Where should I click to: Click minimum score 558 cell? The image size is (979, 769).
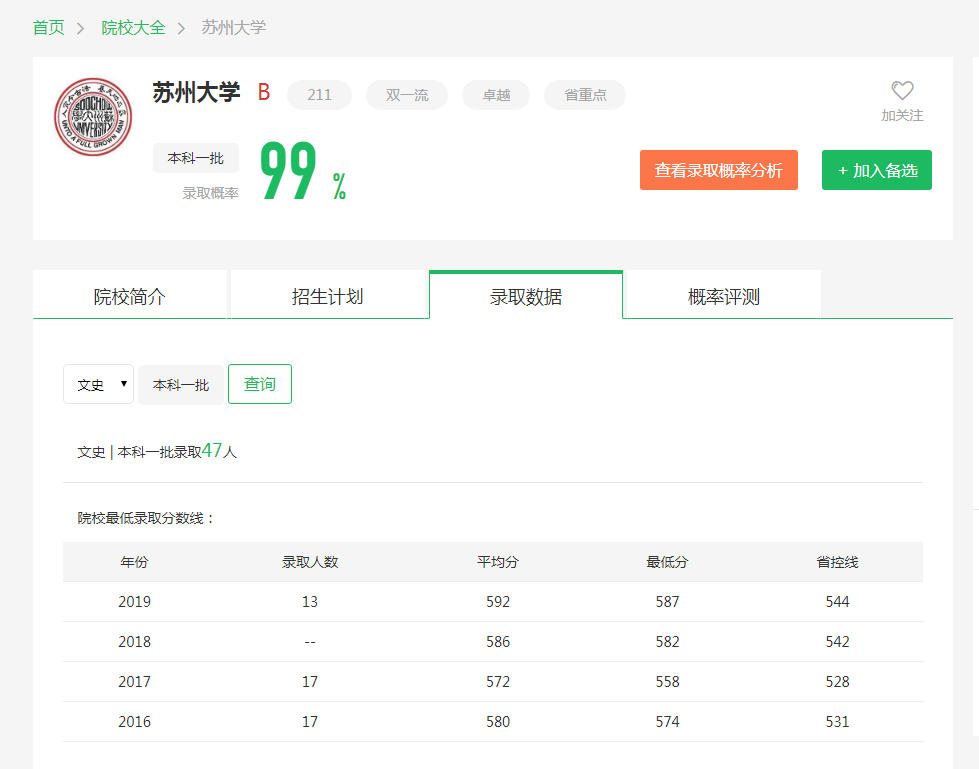[667, 682]
